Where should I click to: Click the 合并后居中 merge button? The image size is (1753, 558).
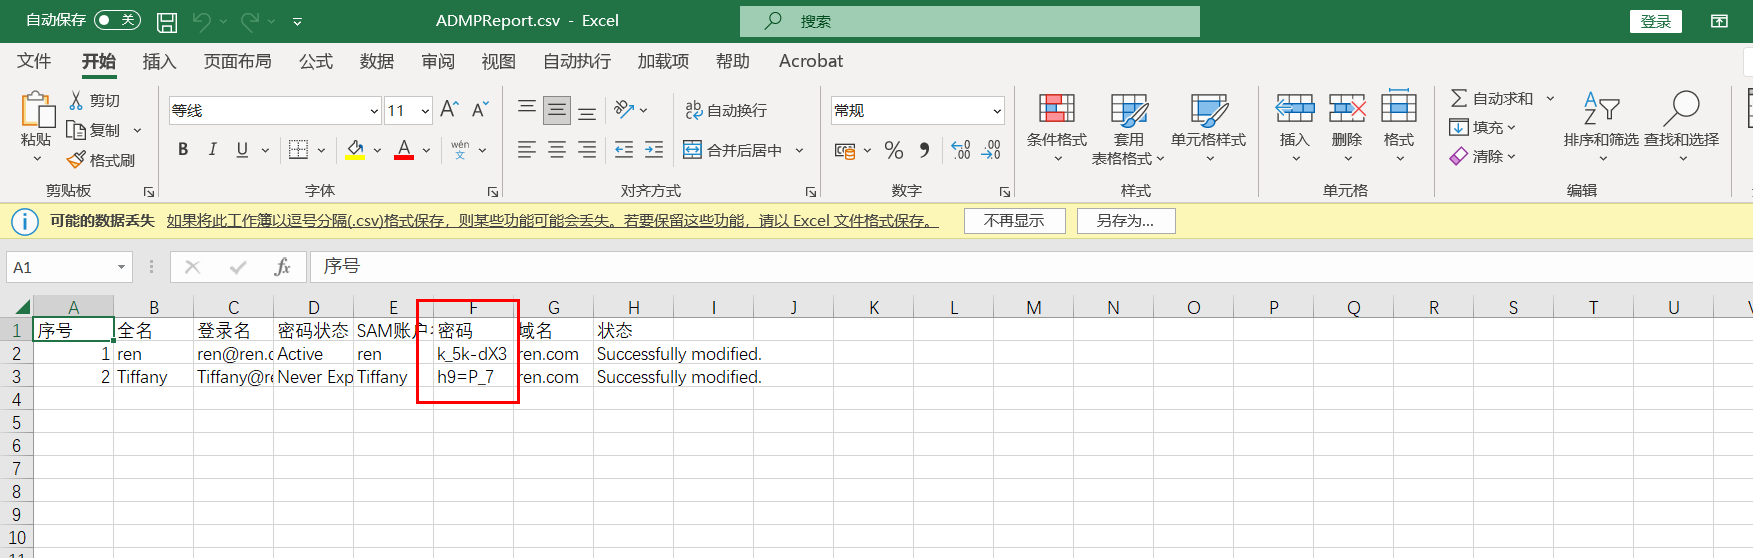[734, 150]
